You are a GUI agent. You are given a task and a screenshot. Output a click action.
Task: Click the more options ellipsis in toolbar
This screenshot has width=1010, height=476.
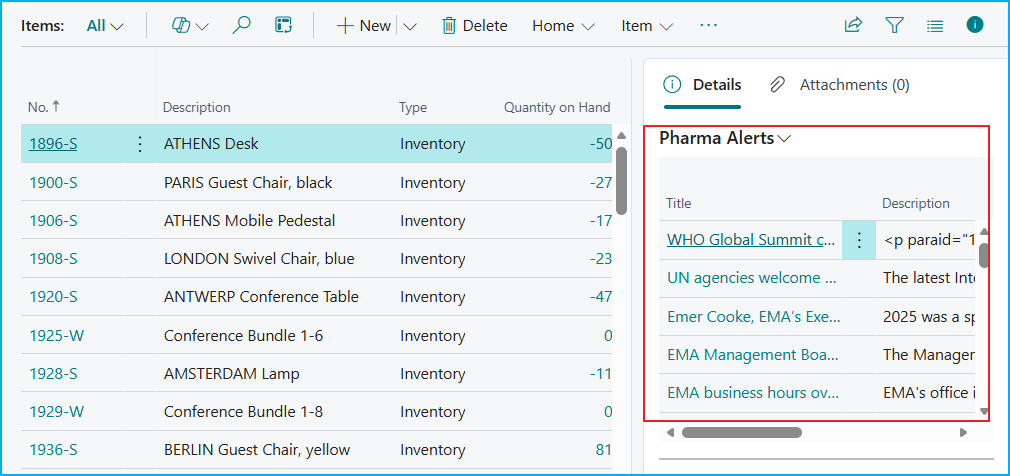709,26
